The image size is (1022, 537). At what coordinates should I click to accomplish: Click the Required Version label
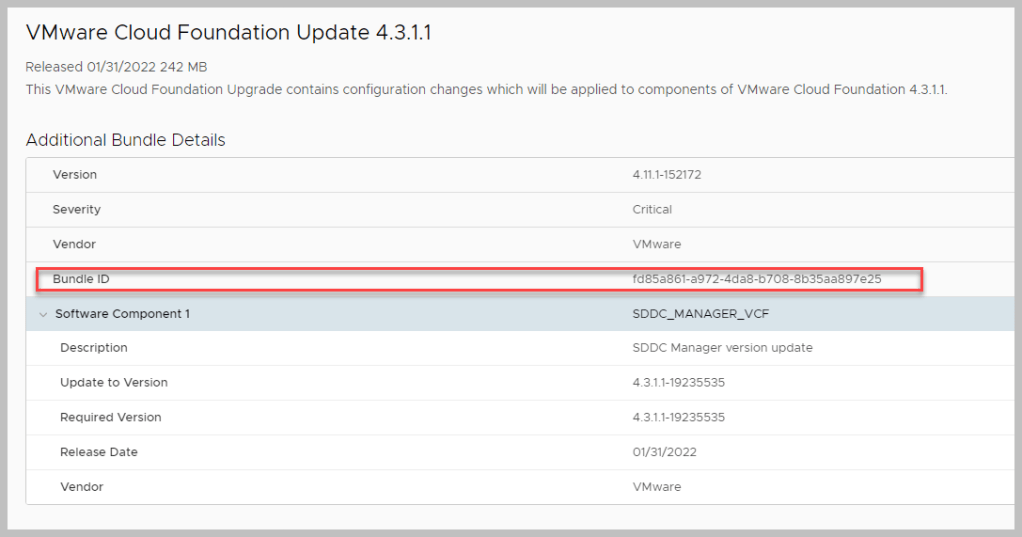(111, 418)
